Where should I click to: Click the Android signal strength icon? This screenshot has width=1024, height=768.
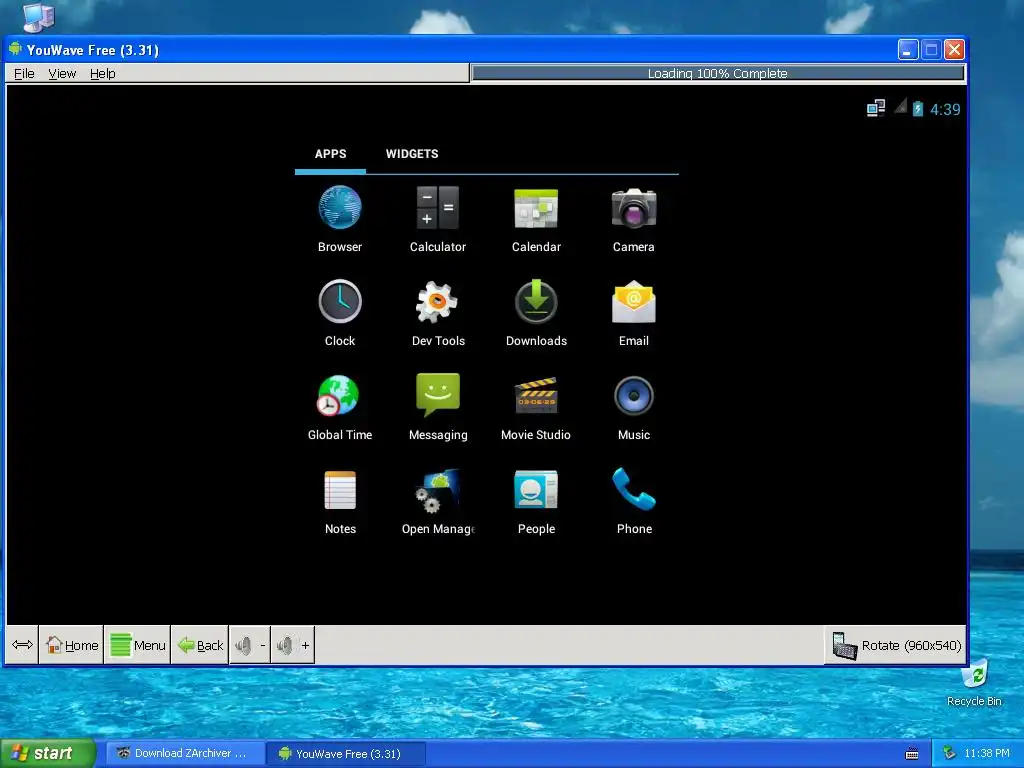(x=901, y=106)
